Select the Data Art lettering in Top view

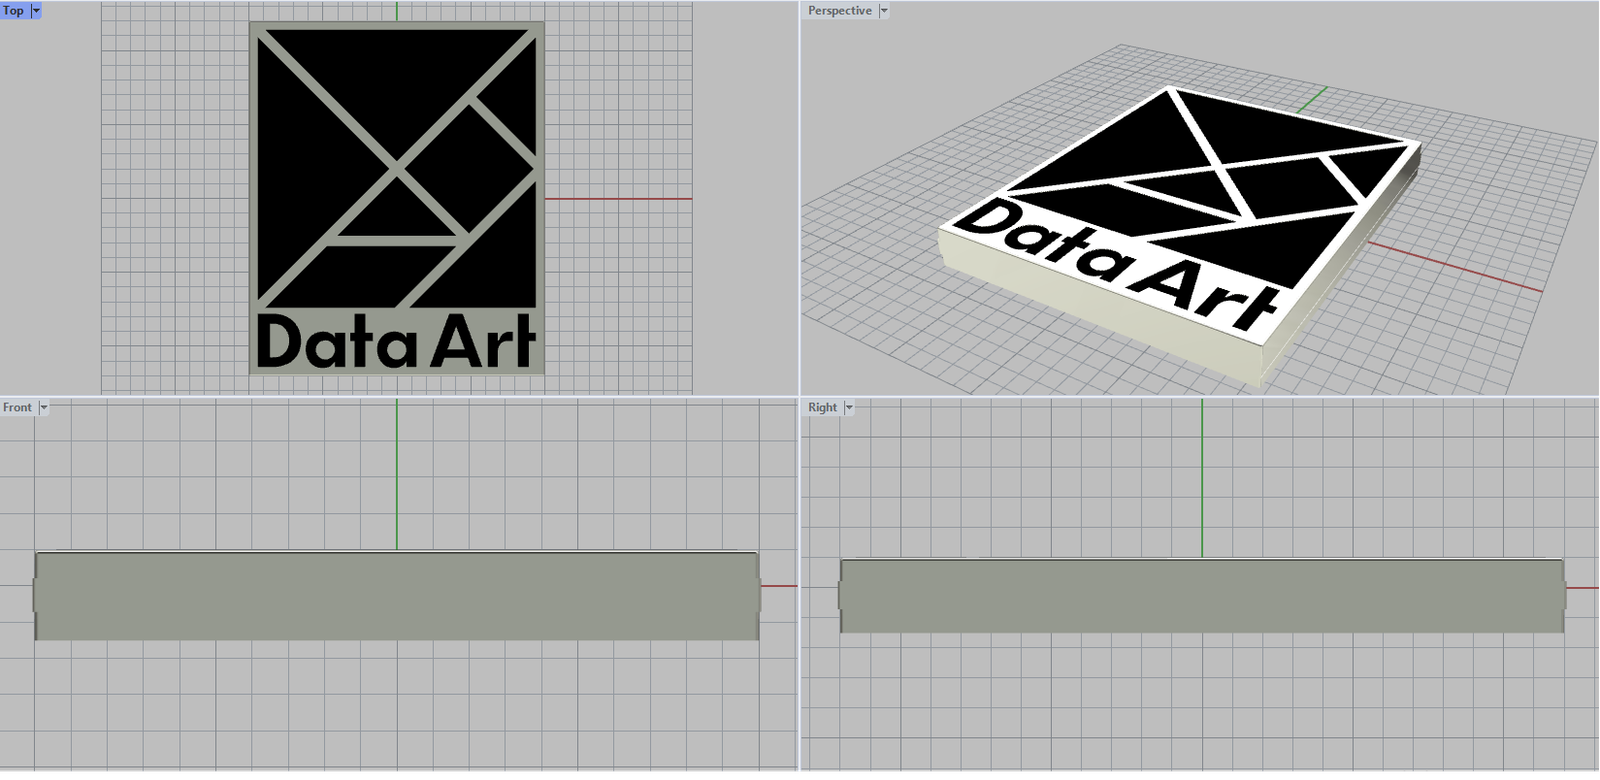click(396, 342)
